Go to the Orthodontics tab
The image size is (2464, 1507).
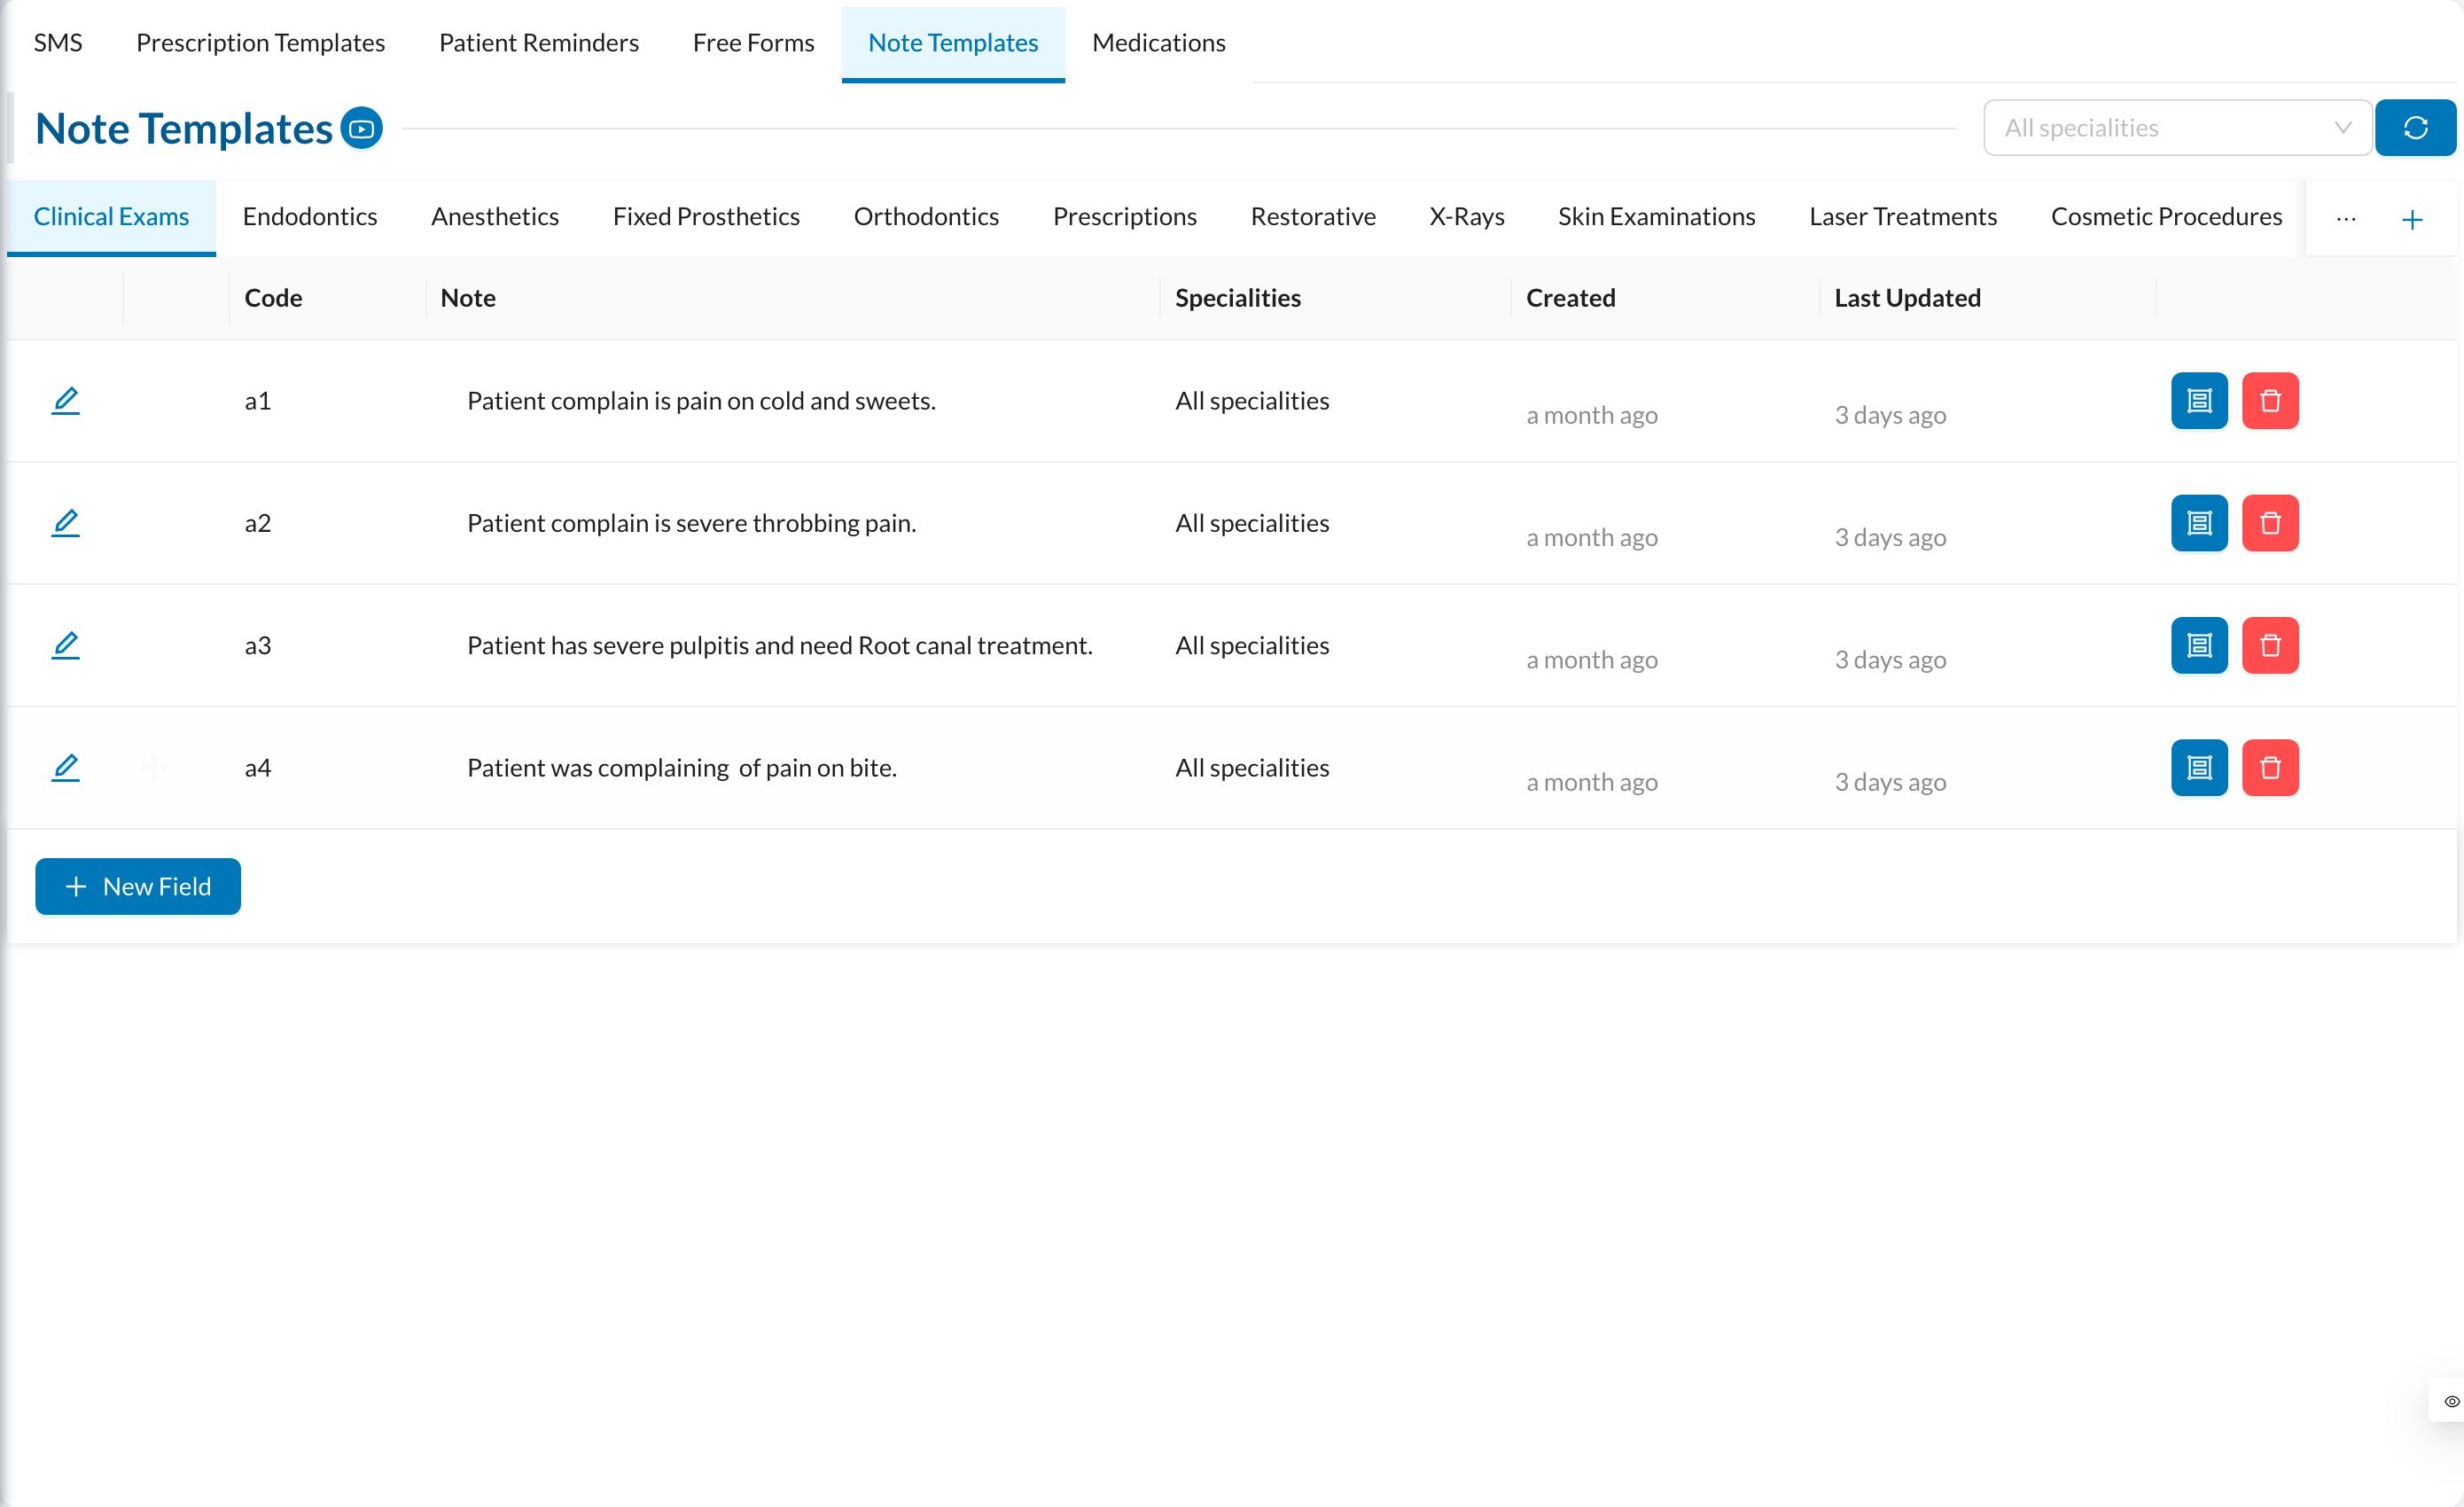click(926, 216)
